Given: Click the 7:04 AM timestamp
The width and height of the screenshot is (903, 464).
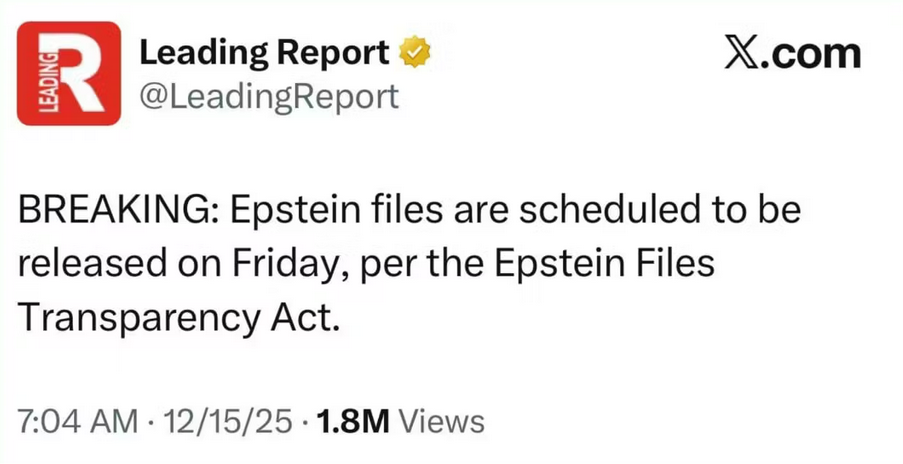Looking at the screenshot, I should point(78,421).
